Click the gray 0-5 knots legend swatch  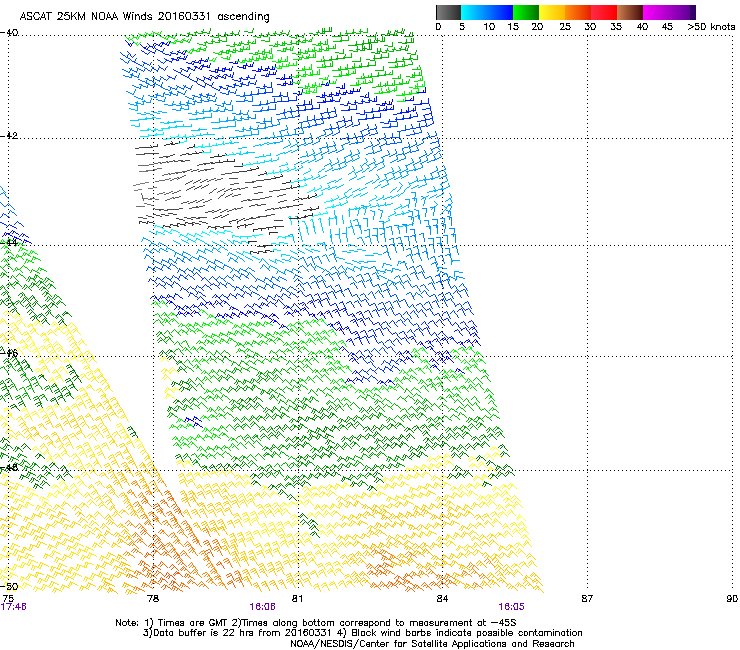(x=448, y=12)
